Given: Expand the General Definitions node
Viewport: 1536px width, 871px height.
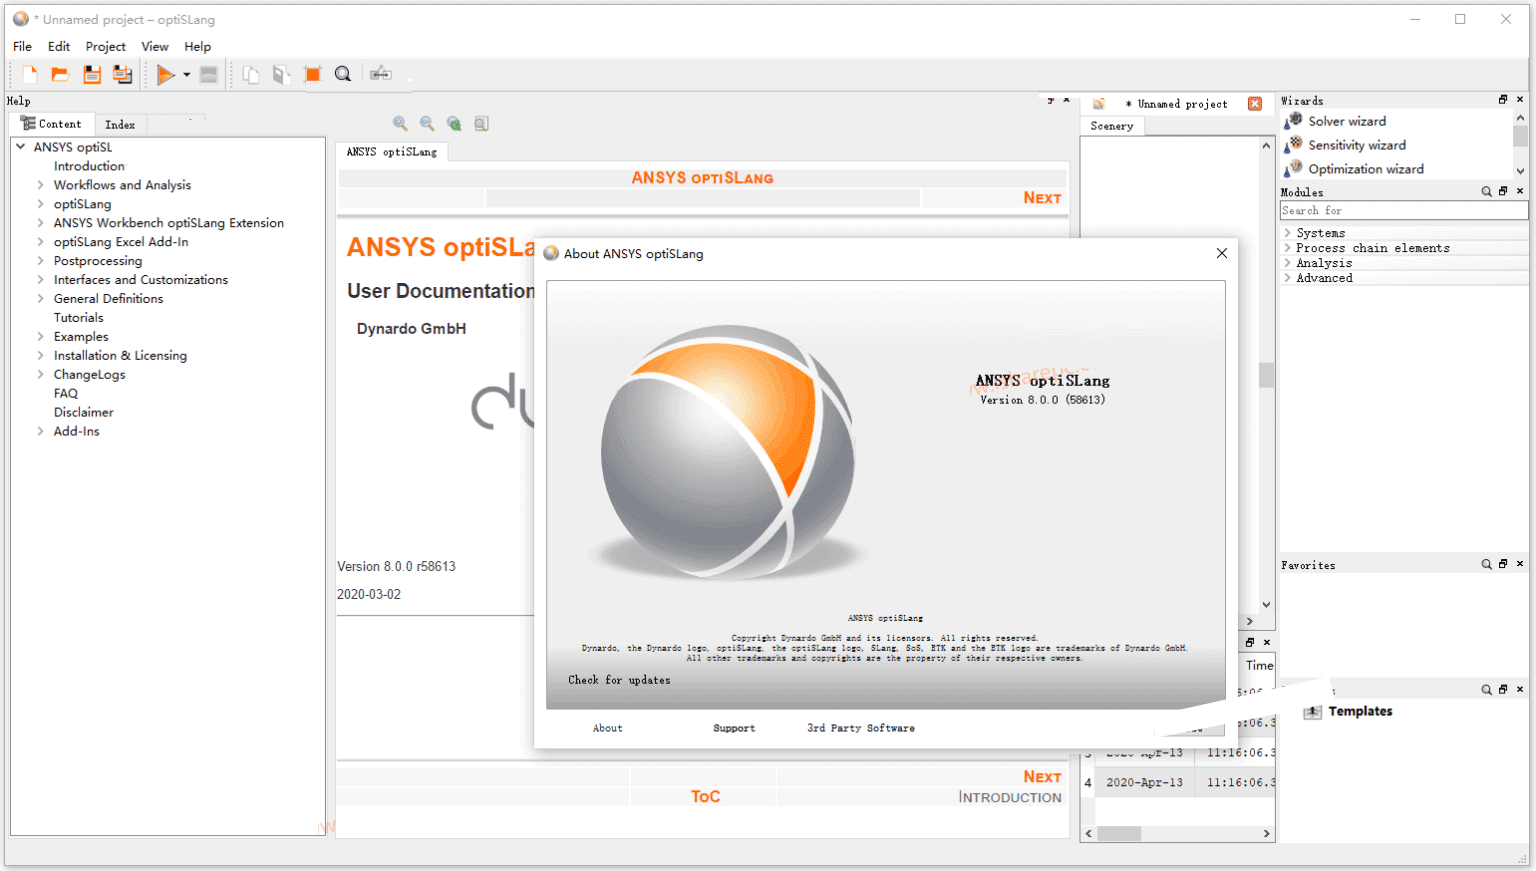Looking at the screenshot, I should [40, 299].
